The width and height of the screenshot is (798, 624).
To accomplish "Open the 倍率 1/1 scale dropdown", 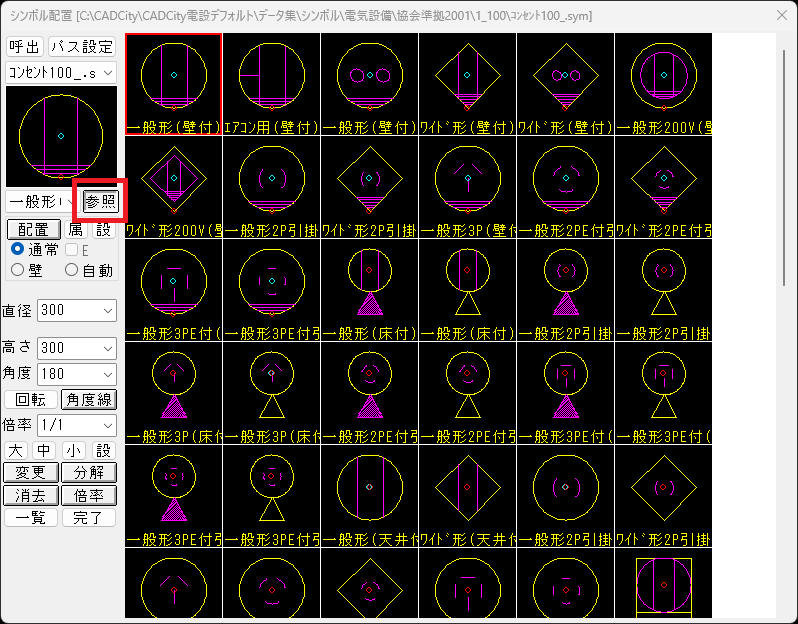I will [77, 425].
